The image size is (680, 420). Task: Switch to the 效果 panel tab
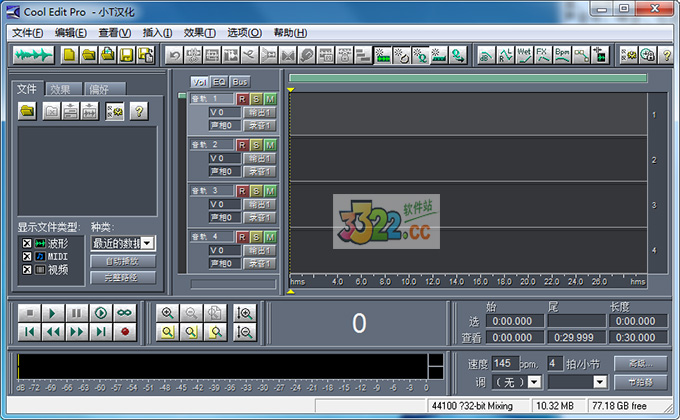tap(63, 89)
